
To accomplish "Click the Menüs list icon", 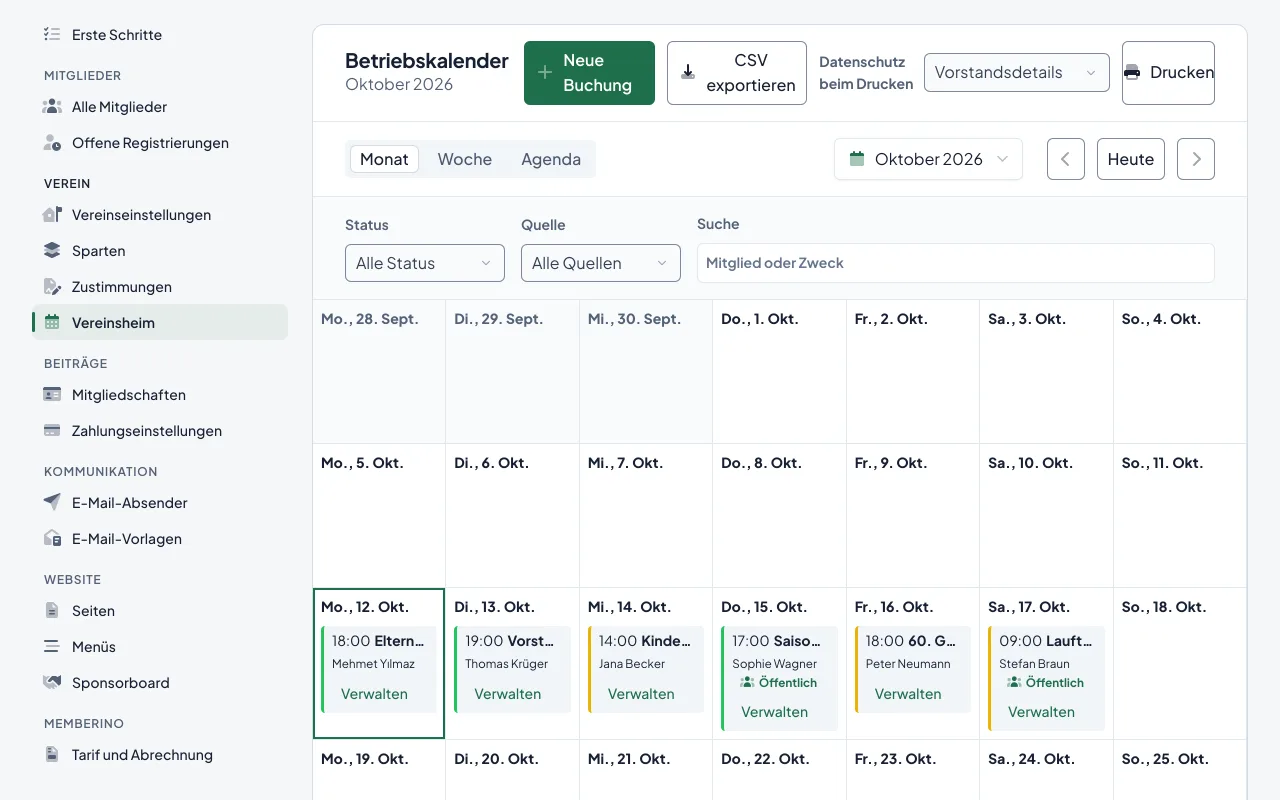I will tap(52, 647).
